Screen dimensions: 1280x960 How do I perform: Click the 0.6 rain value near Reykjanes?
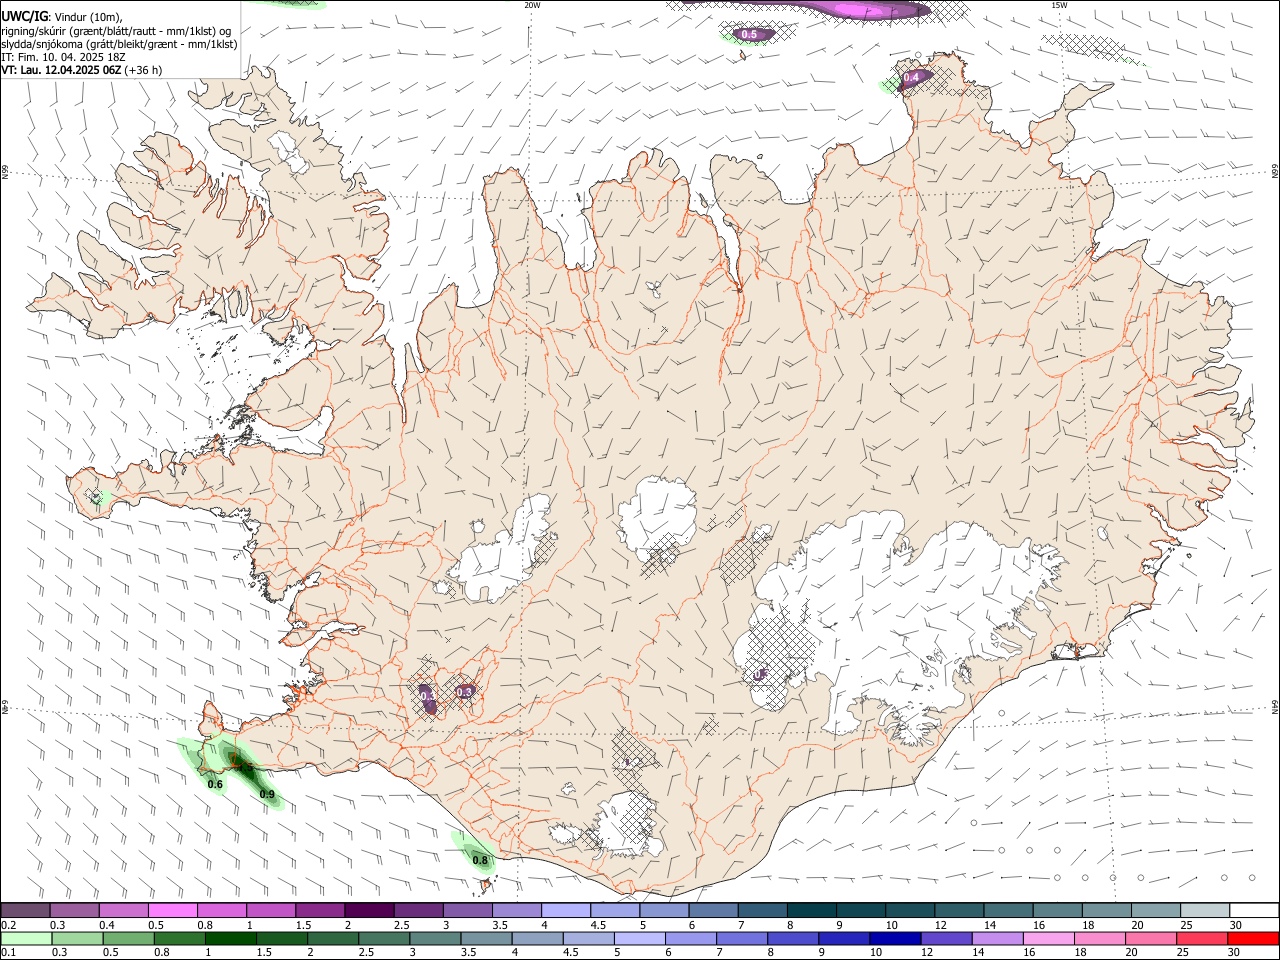(215, 785)
